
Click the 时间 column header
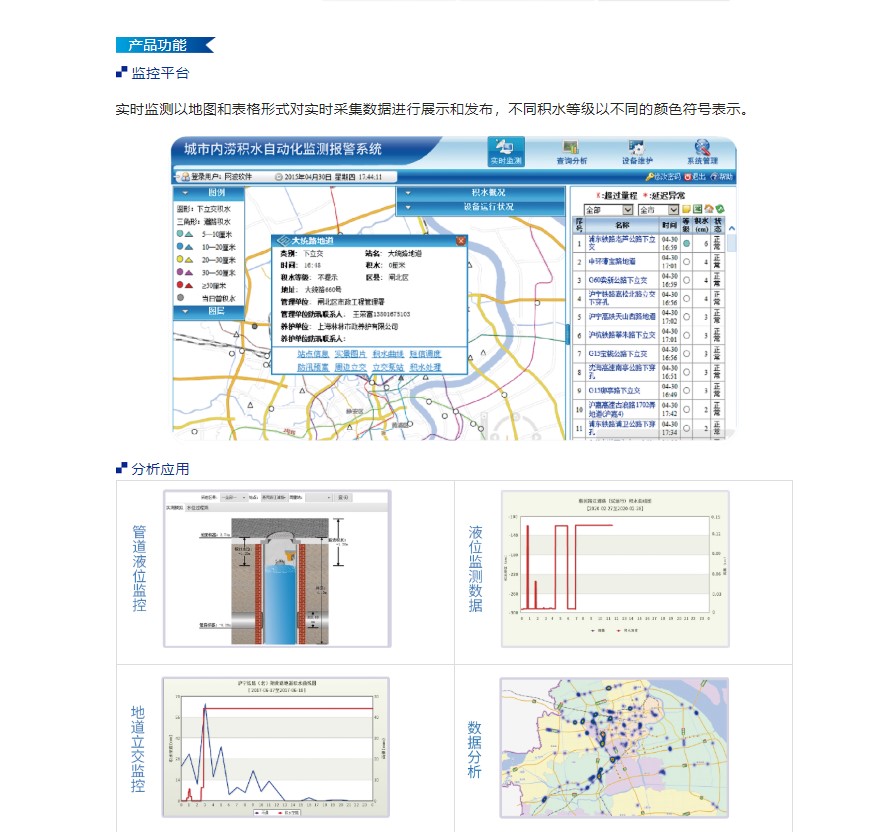pyautogui.click(x=669, y=225)
